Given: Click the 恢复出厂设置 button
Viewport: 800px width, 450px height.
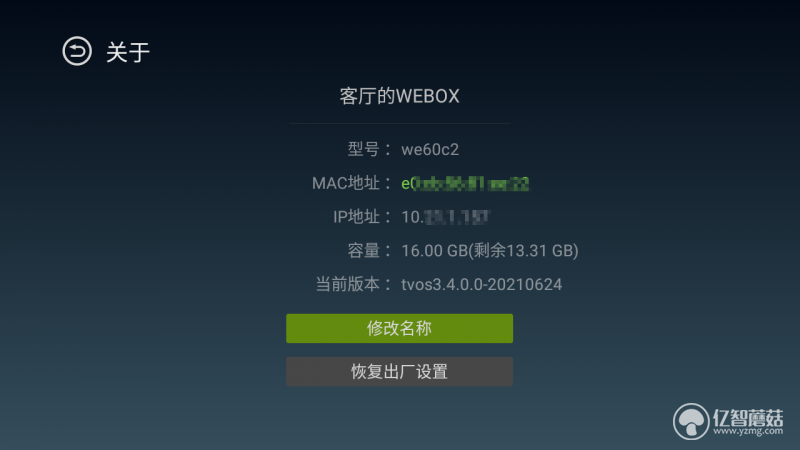Looking at the screenshot, I should tap(399, 371).
